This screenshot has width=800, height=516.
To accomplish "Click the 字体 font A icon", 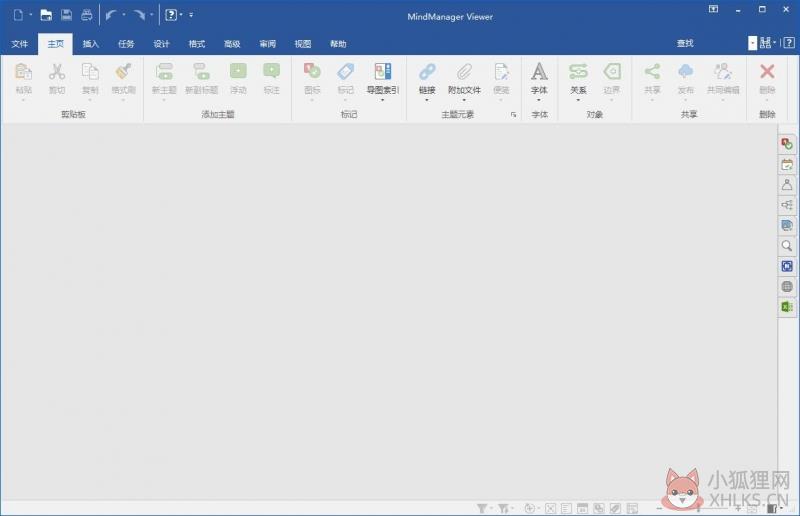I will click(539, 71).
